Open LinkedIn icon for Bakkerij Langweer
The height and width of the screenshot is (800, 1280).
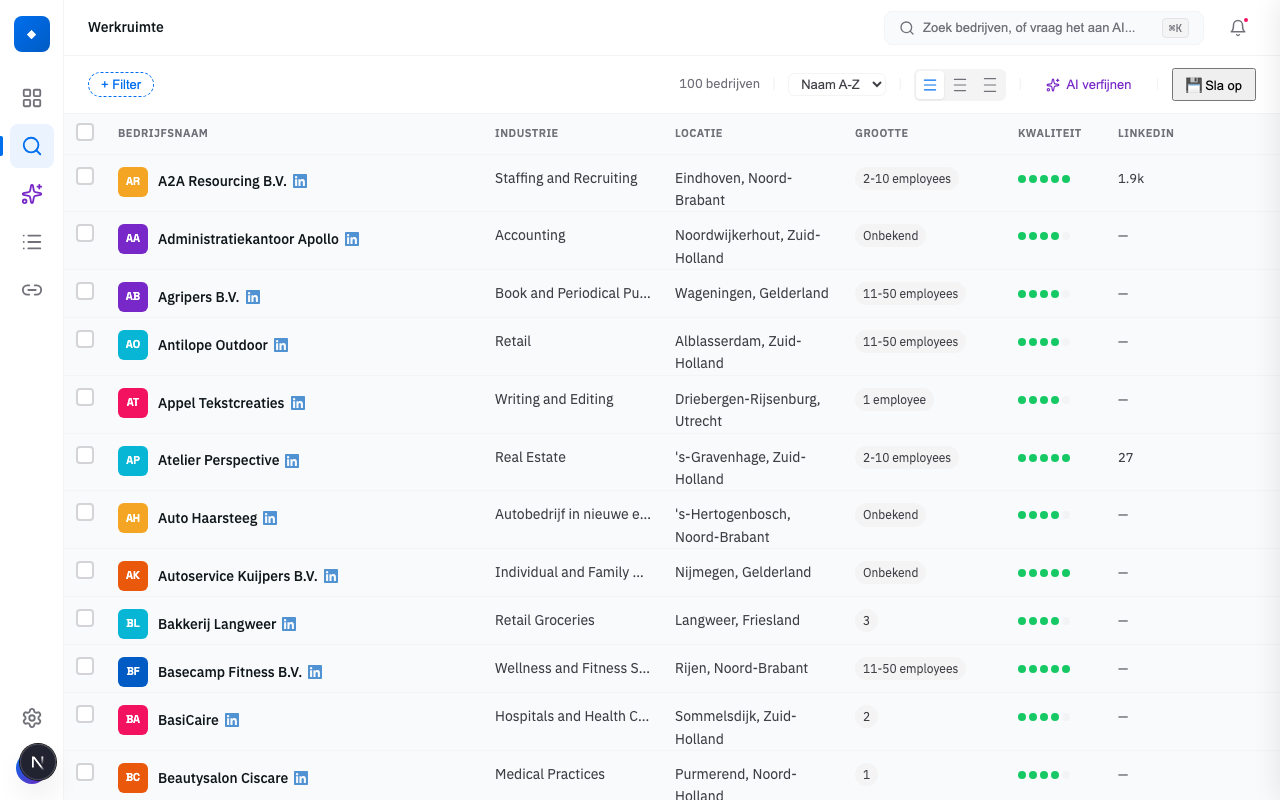[x=289, y=624]
